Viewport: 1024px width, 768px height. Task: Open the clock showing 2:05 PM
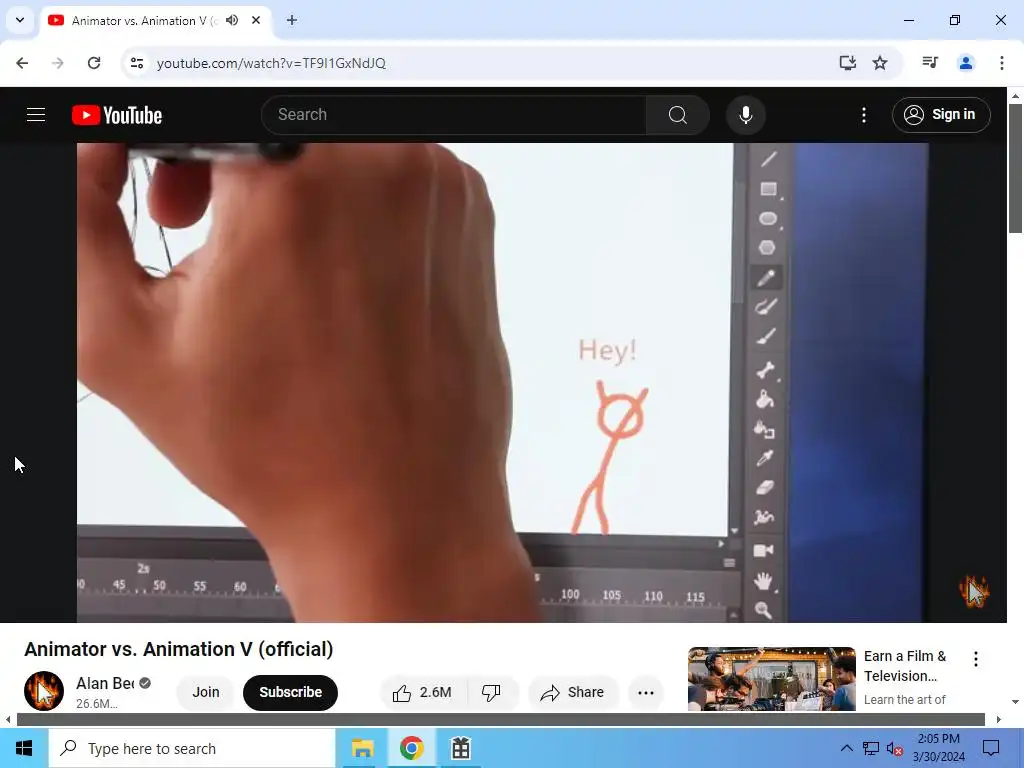[x=938, y=748]
